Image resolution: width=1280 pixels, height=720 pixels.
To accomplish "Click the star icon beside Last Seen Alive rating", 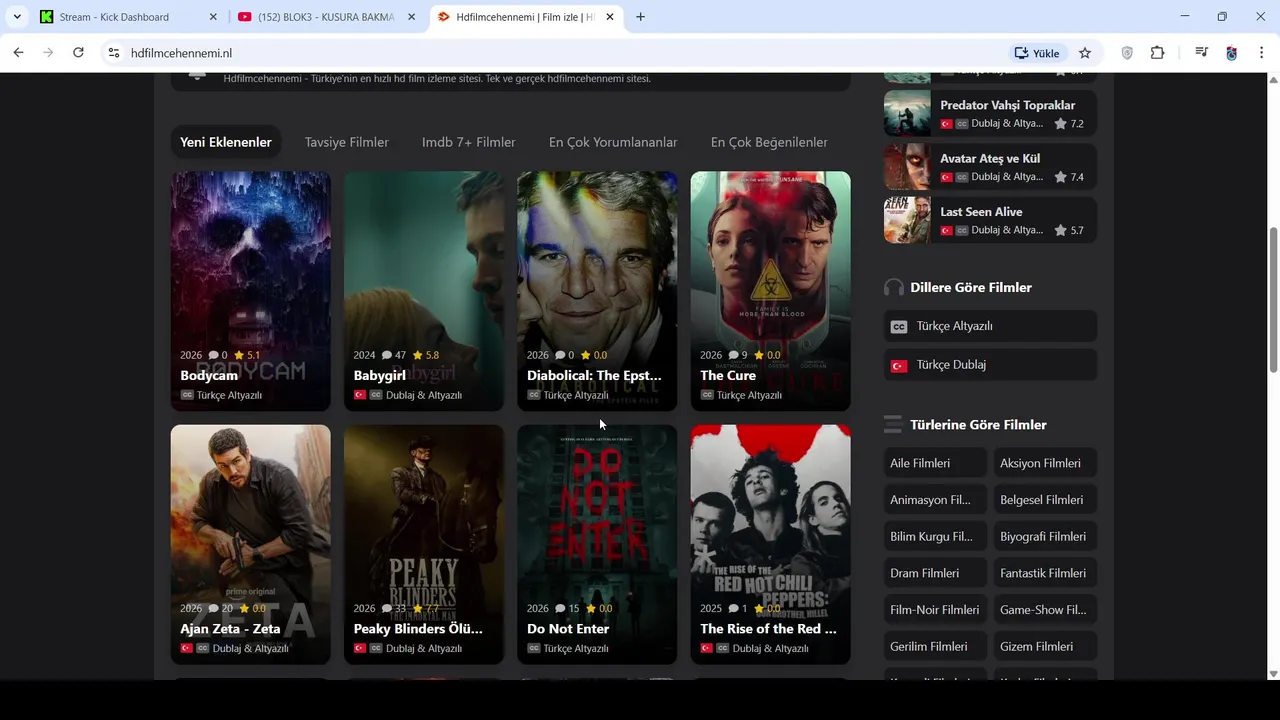I will point(1060,231).
